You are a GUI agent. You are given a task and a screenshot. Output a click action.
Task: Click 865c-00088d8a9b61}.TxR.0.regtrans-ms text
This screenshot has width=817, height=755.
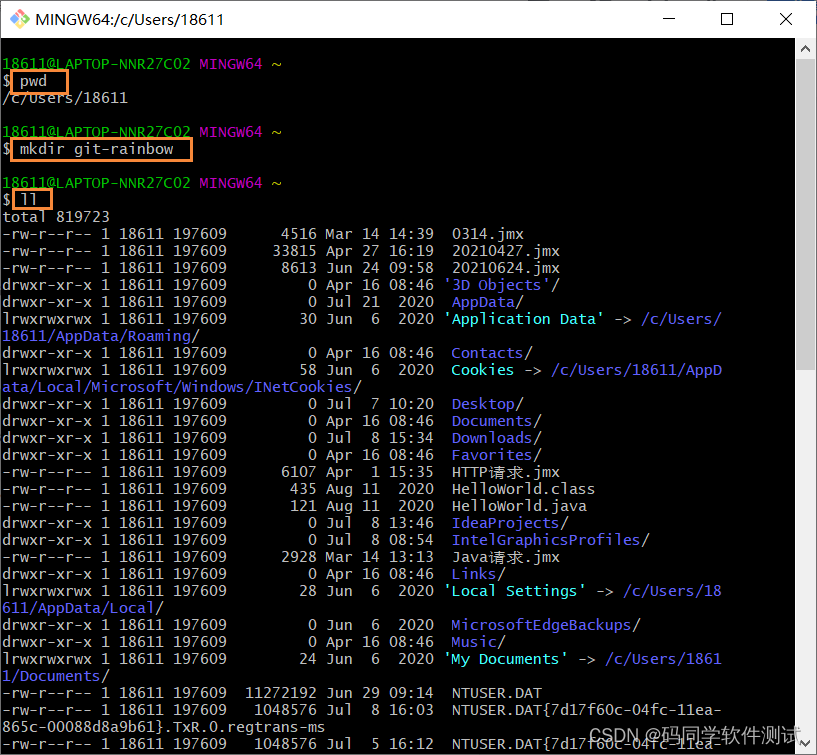164,727
